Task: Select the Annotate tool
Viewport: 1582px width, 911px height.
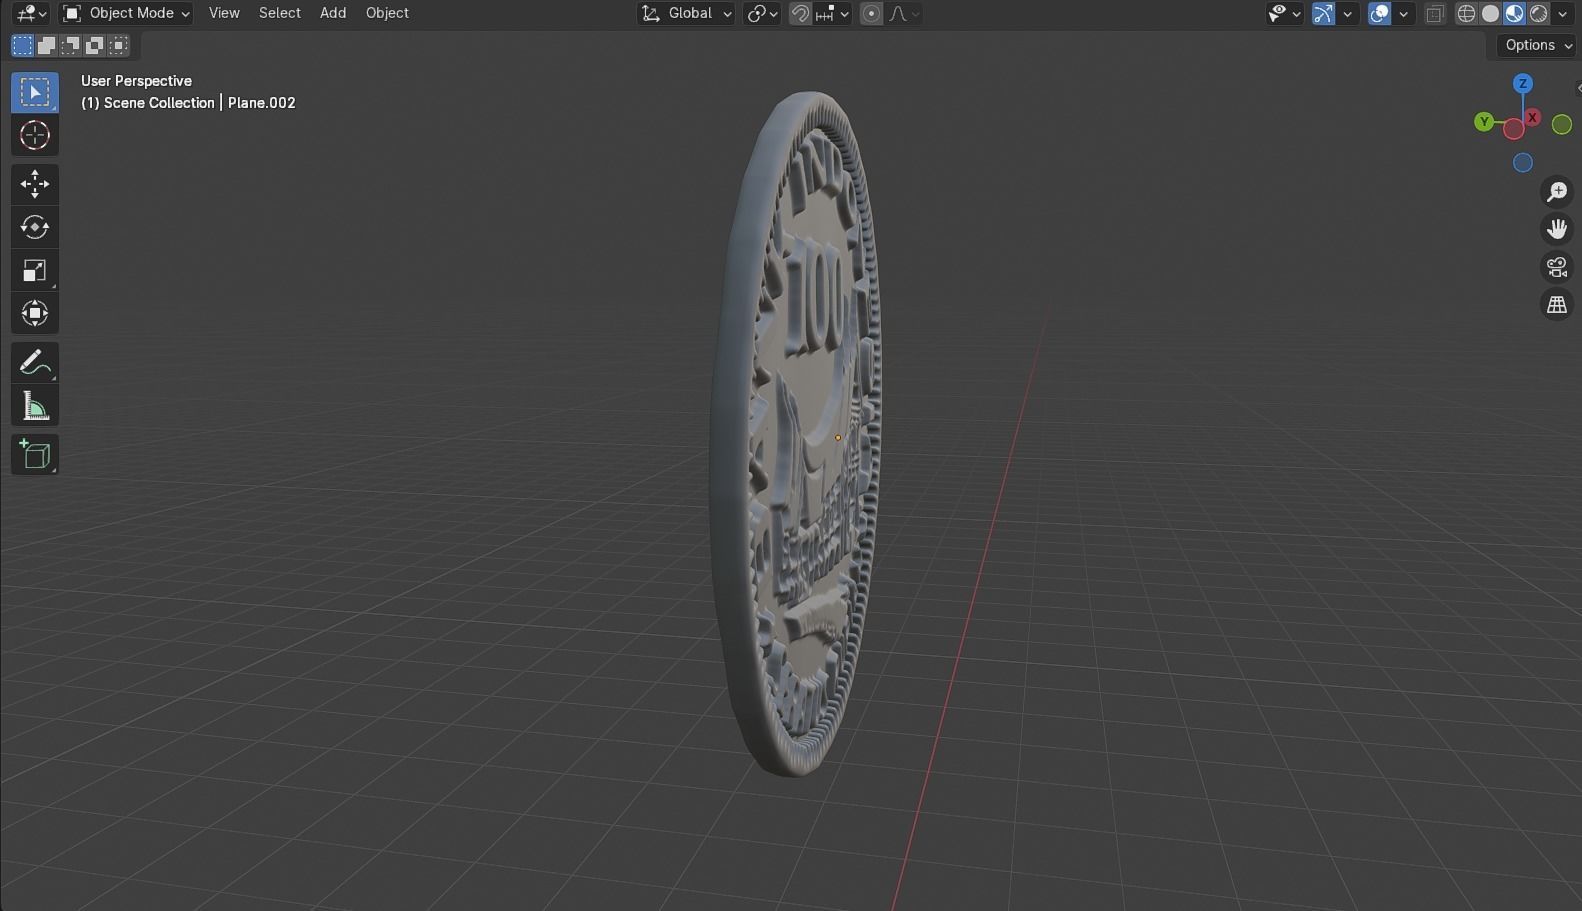Action: [x=35, y=362]
